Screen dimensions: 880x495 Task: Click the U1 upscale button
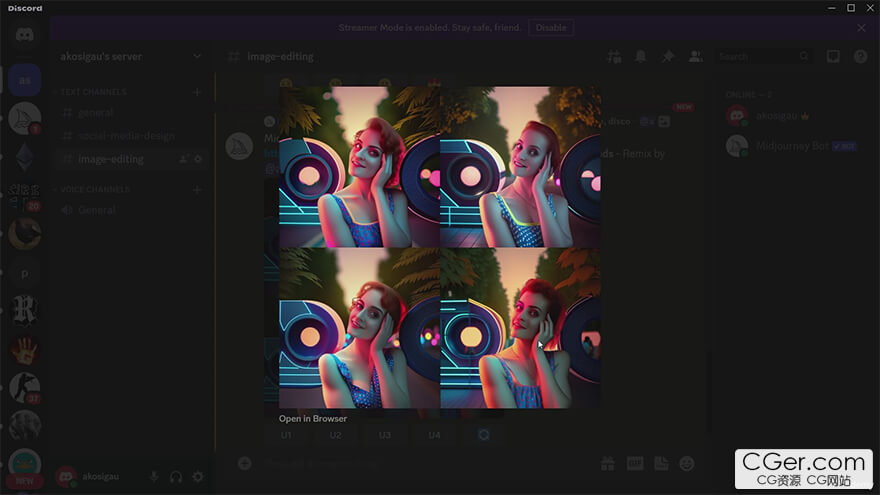pos(286,435)
